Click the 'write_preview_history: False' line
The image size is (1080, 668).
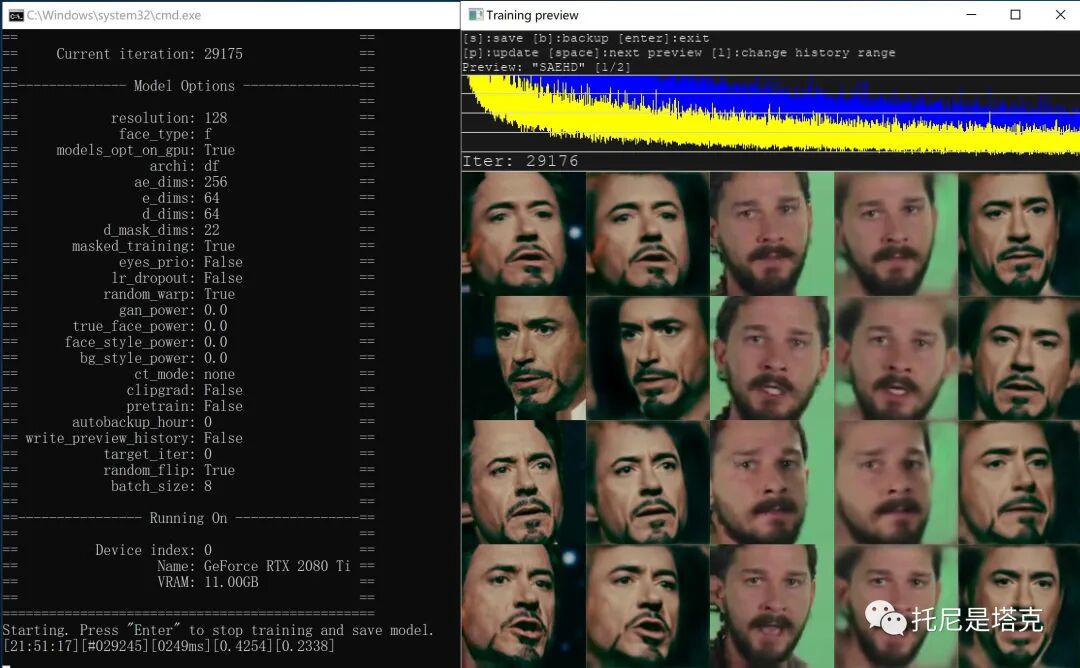(134, 438)
